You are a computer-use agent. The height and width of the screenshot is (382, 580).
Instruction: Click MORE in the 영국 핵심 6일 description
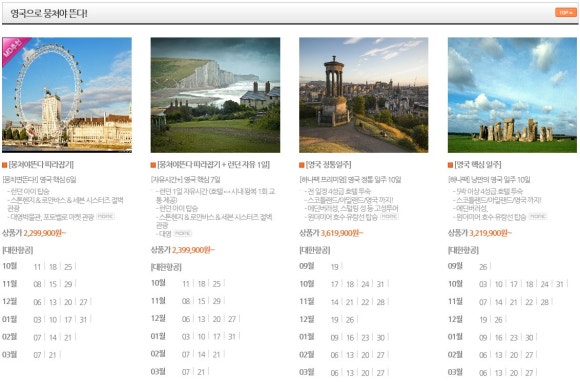point(105,216)
